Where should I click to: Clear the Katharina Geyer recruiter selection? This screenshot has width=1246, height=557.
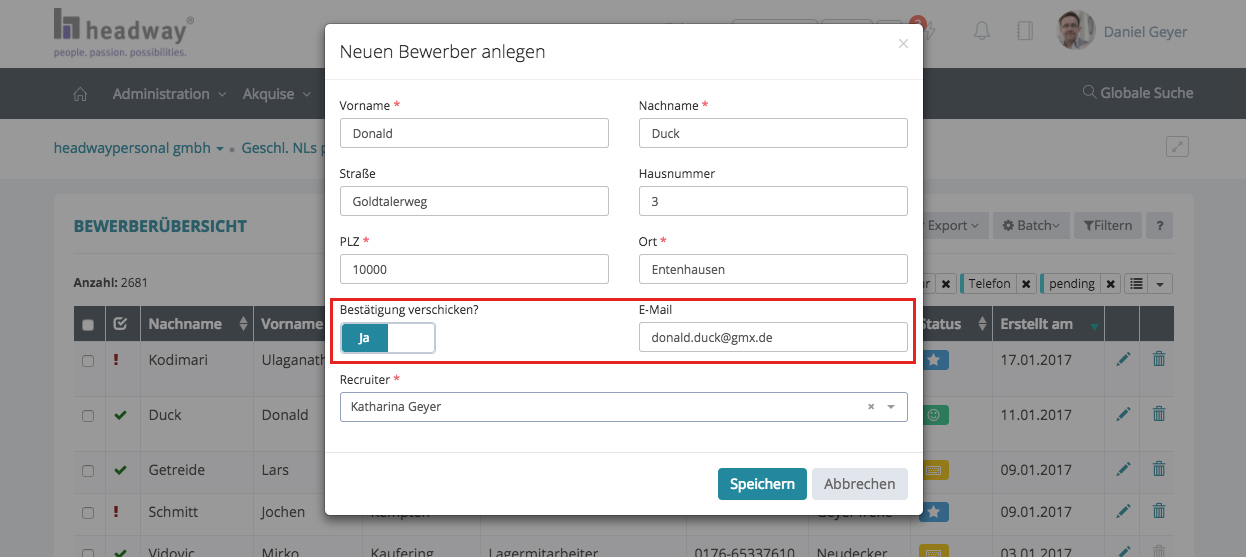[x=870, y=407]
